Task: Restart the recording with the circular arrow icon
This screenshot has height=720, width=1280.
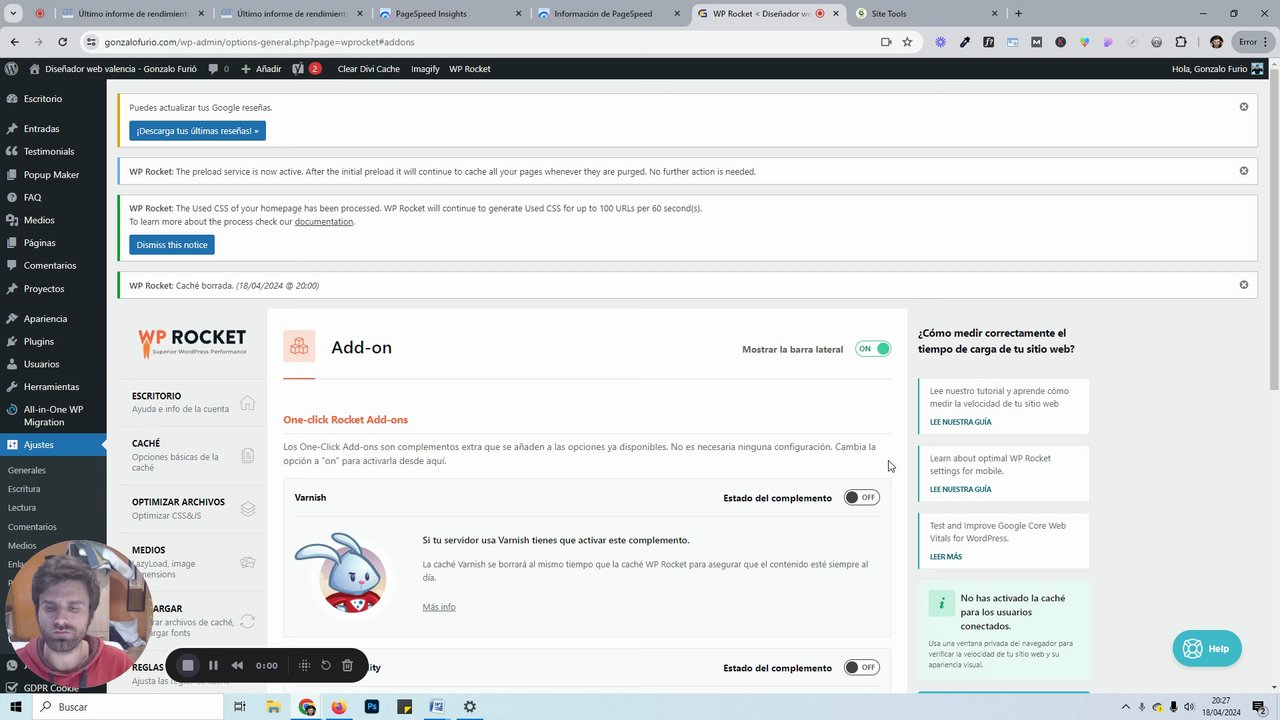Action: 325,665
